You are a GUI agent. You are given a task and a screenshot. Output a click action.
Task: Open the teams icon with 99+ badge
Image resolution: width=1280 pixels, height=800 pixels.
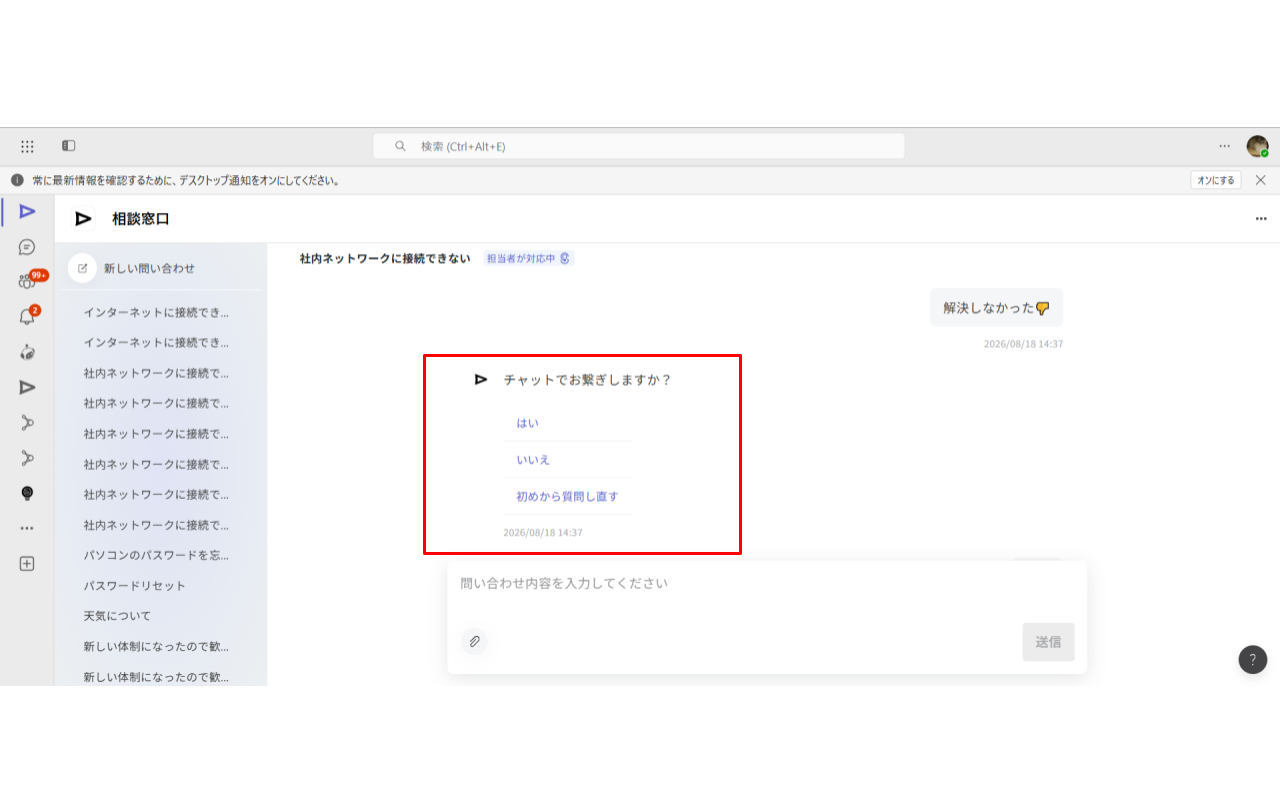27,282
